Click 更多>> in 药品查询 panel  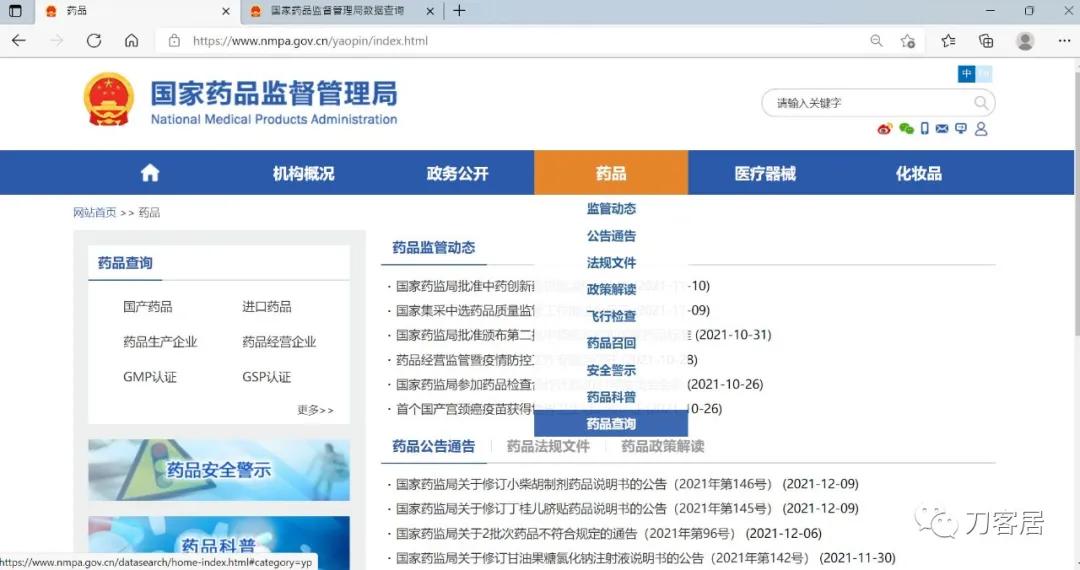pyautogui.click(x=315, y=410)
